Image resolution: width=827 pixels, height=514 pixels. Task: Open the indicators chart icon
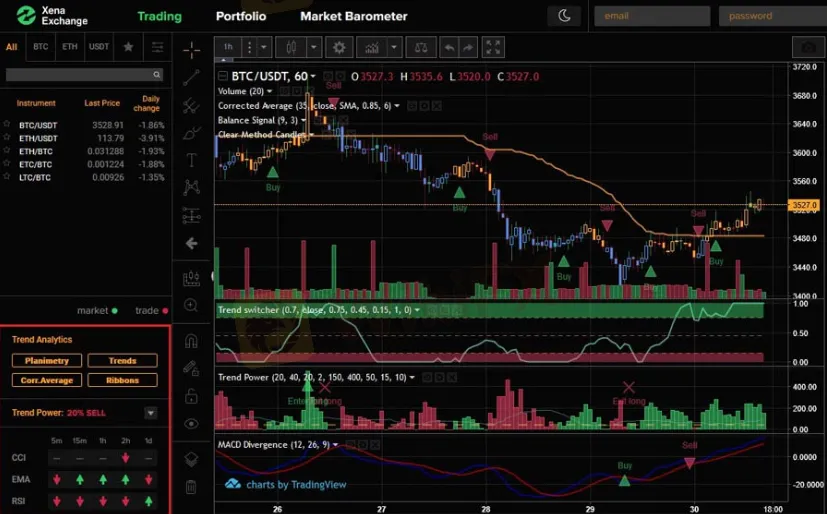pos(372,47)
